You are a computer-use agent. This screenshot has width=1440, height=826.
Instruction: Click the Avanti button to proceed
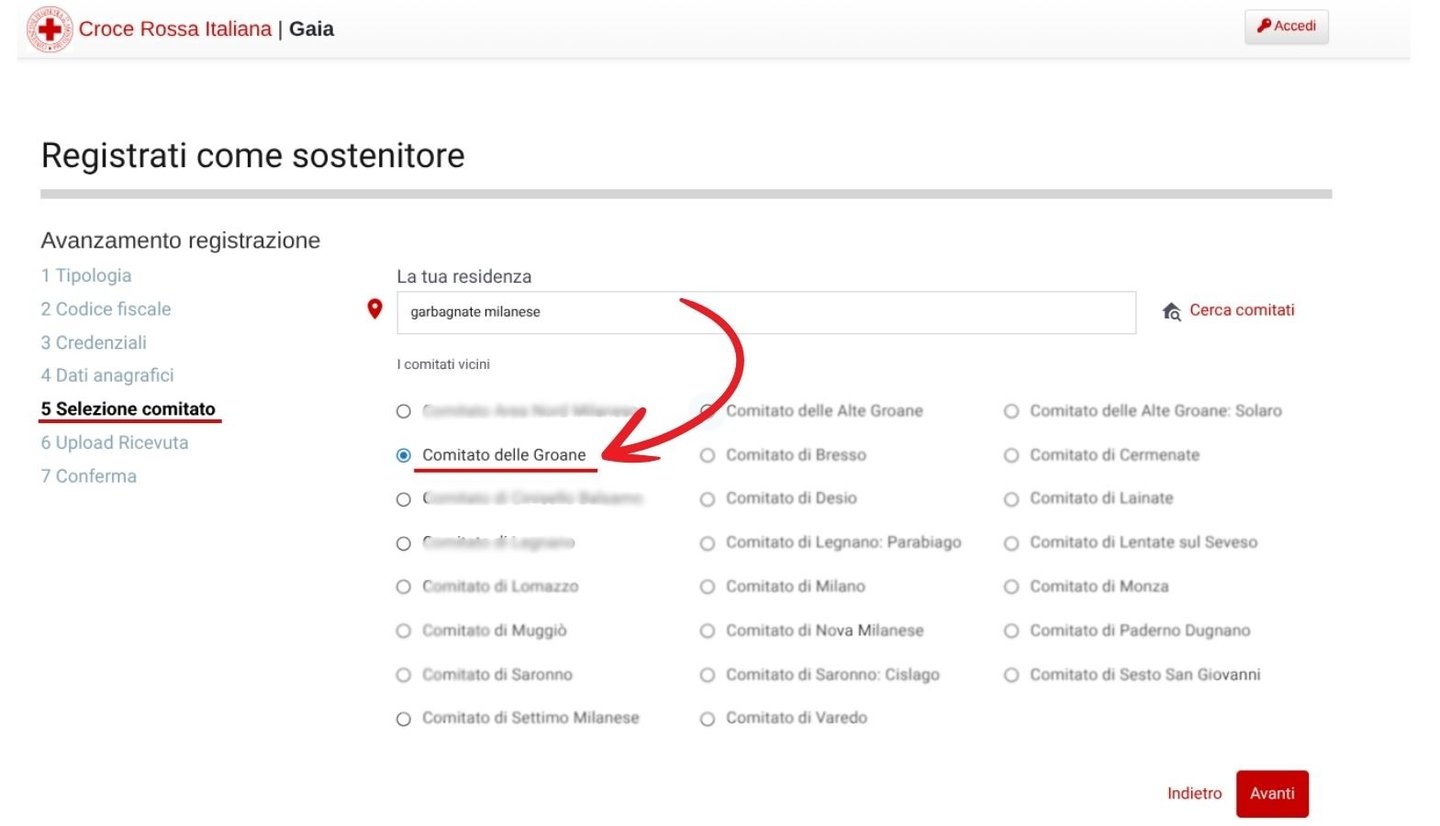pos(1271,794)
